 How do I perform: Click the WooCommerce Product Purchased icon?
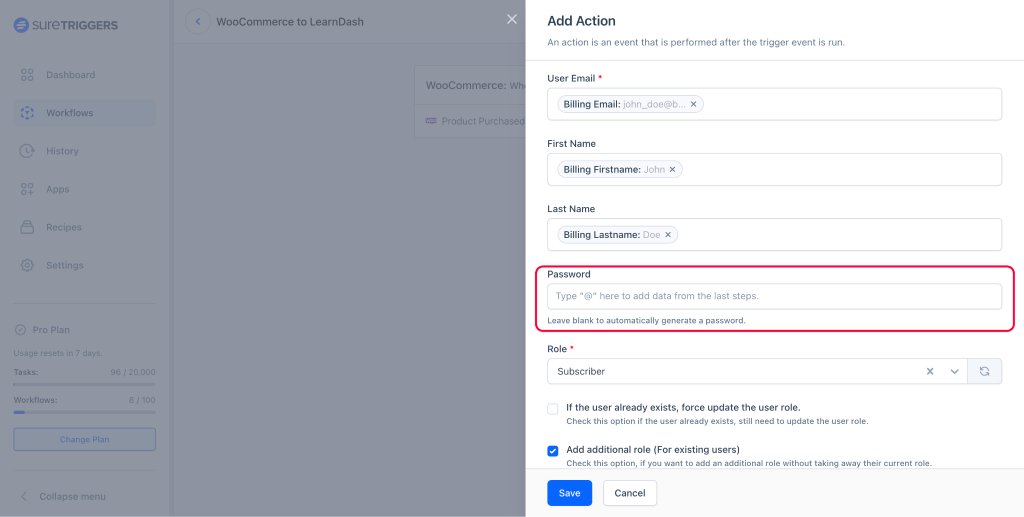431,121
